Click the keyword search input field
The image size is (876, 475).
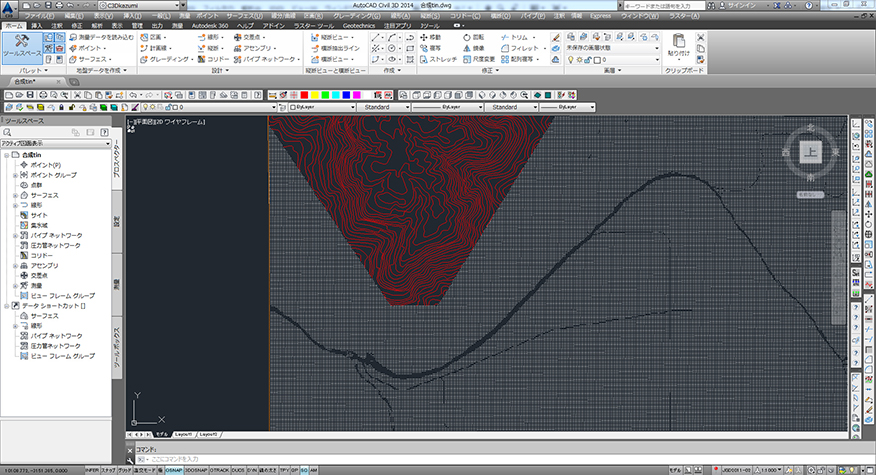[x=663, y=6]
